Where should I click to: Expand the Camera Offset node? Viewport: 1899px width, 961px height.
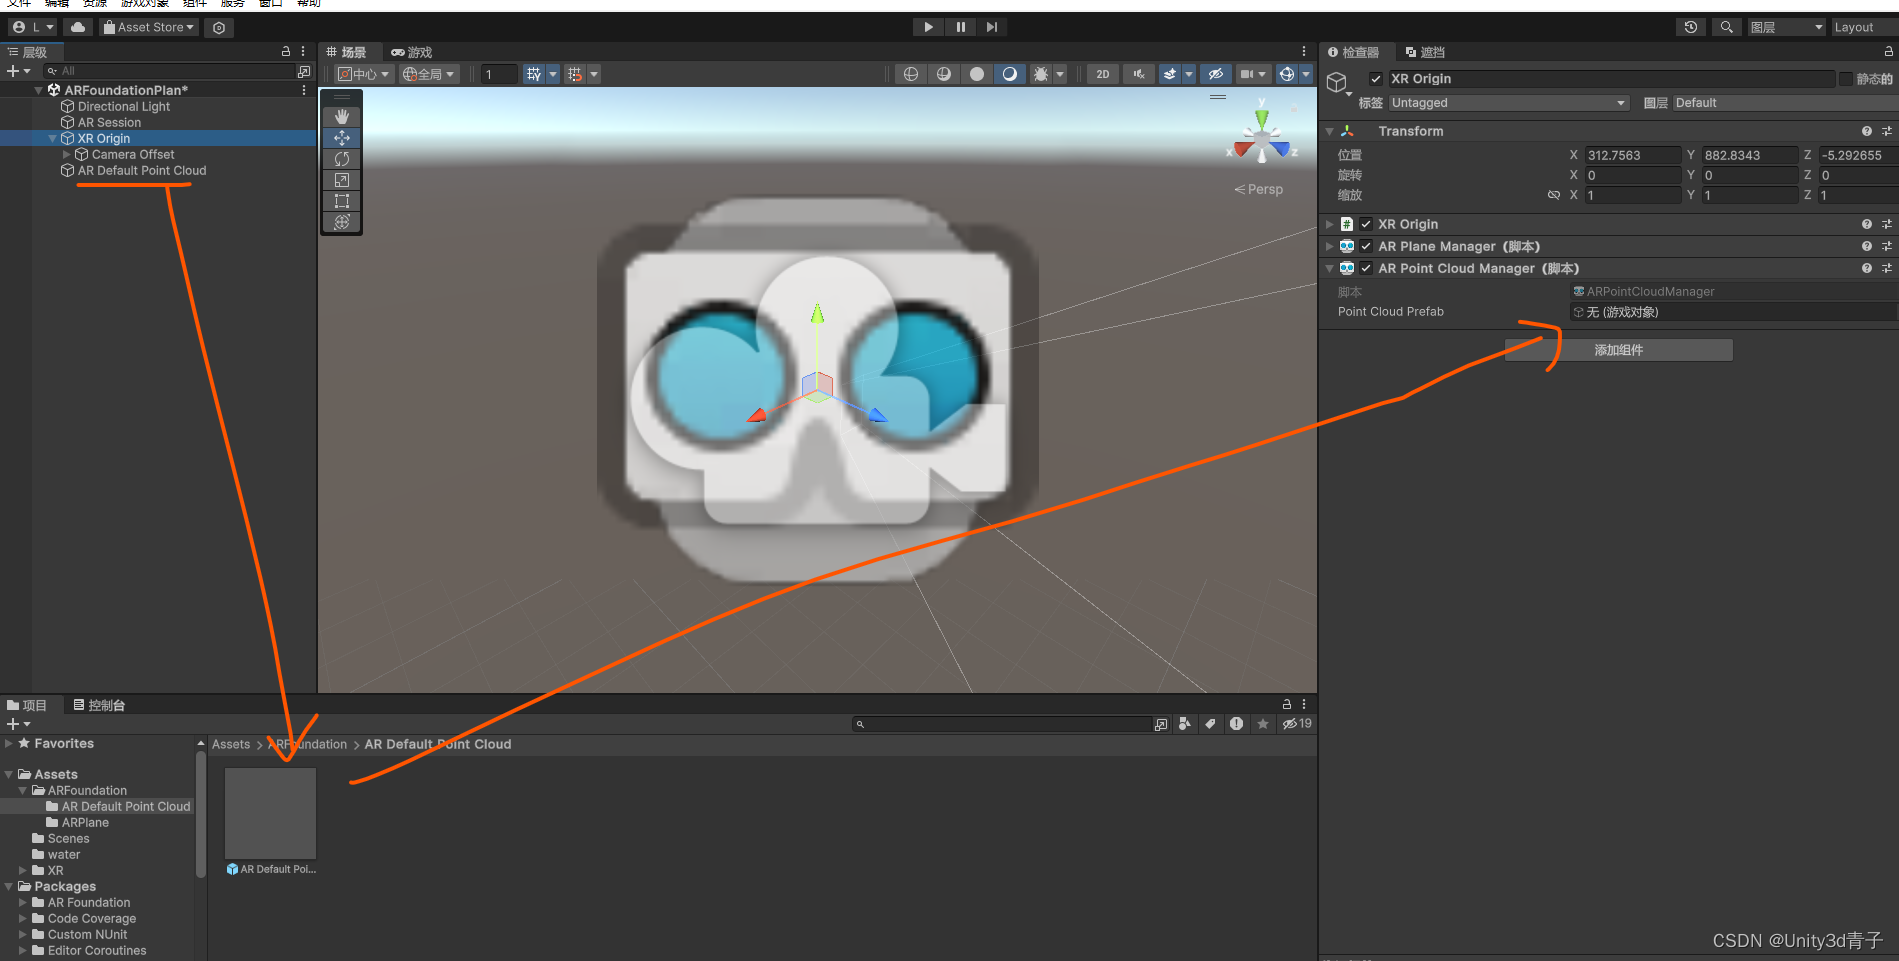pos(67,155)
